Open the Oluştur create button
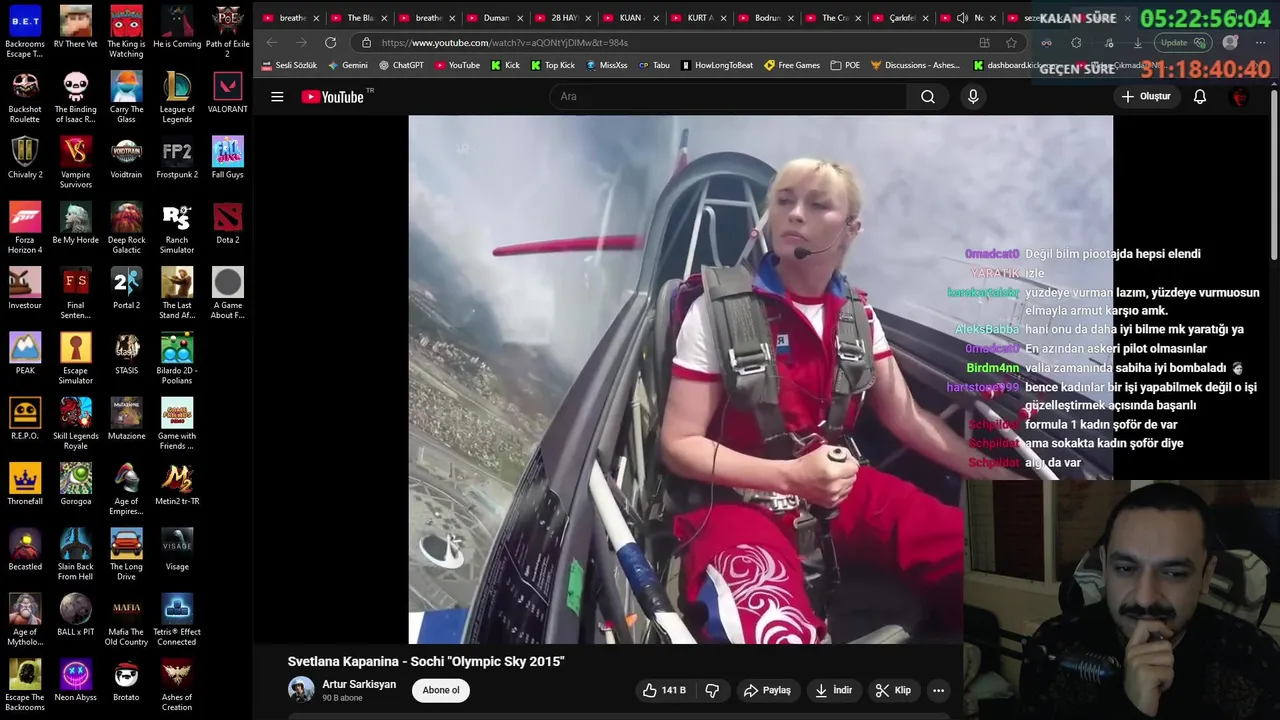 [1146, 97]
